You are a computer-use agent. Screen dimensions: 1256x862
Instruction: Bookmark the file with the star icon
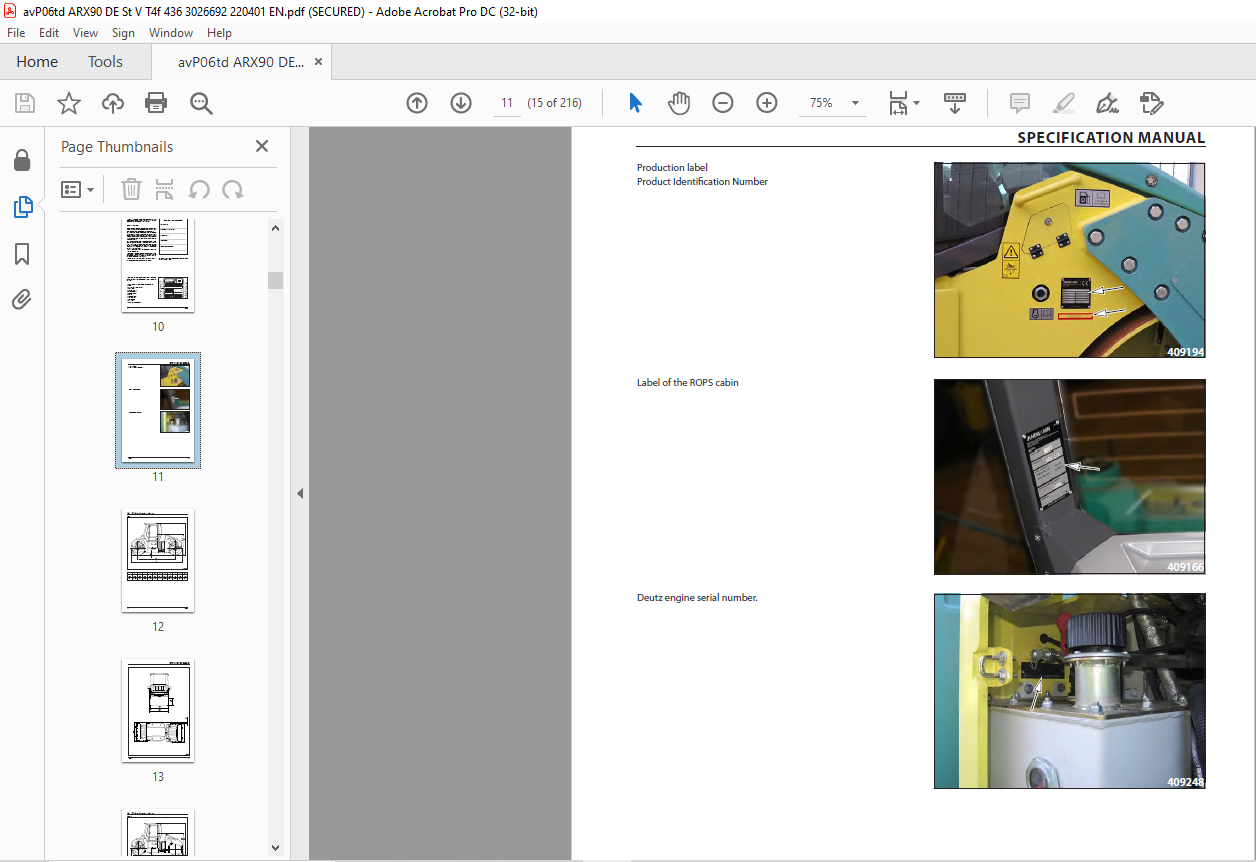coord(69,103)
